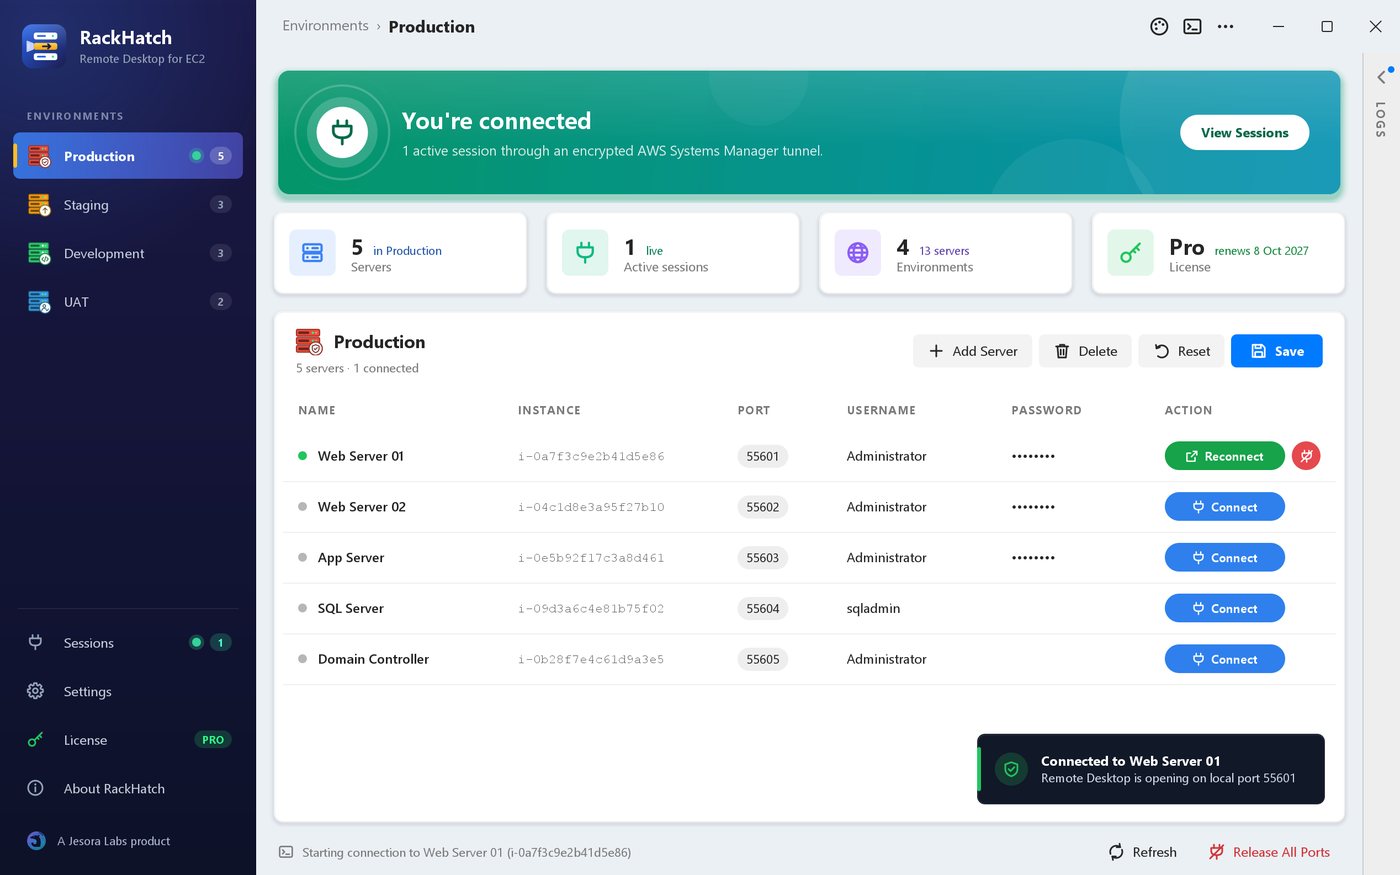The image size is (1400, 875).
Task: Click the Add Server button
Action: point(972,351)
